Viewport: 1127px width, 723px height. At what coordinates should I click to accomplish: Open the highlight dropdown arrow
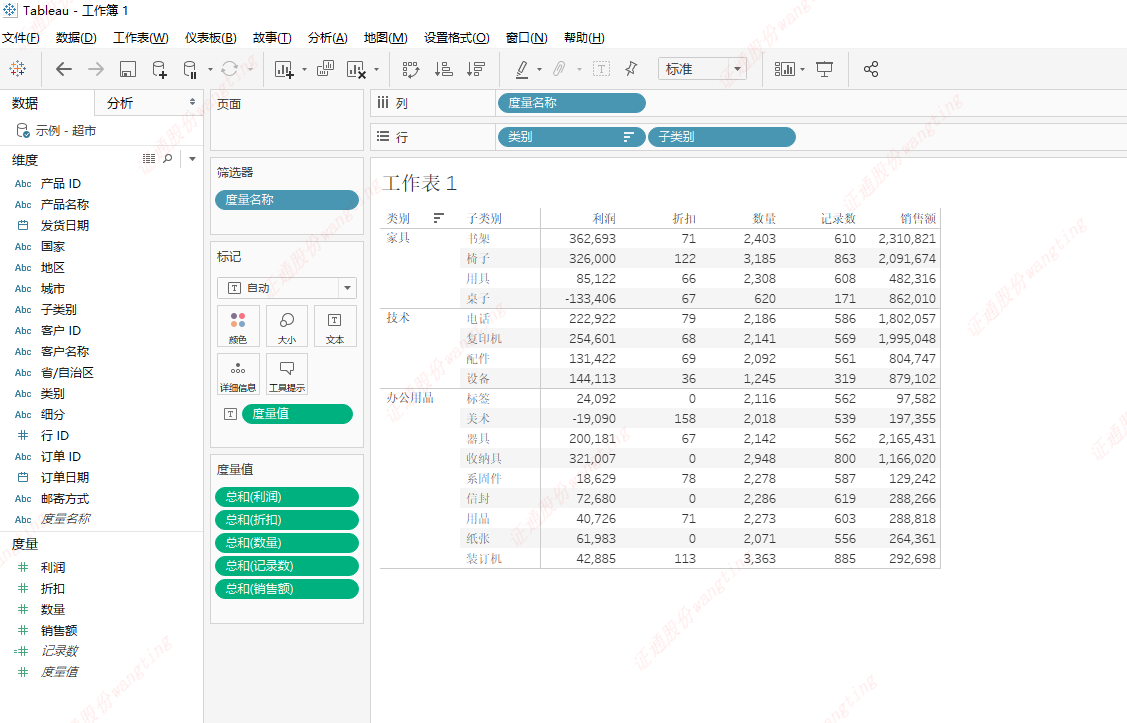click(539, 70)
